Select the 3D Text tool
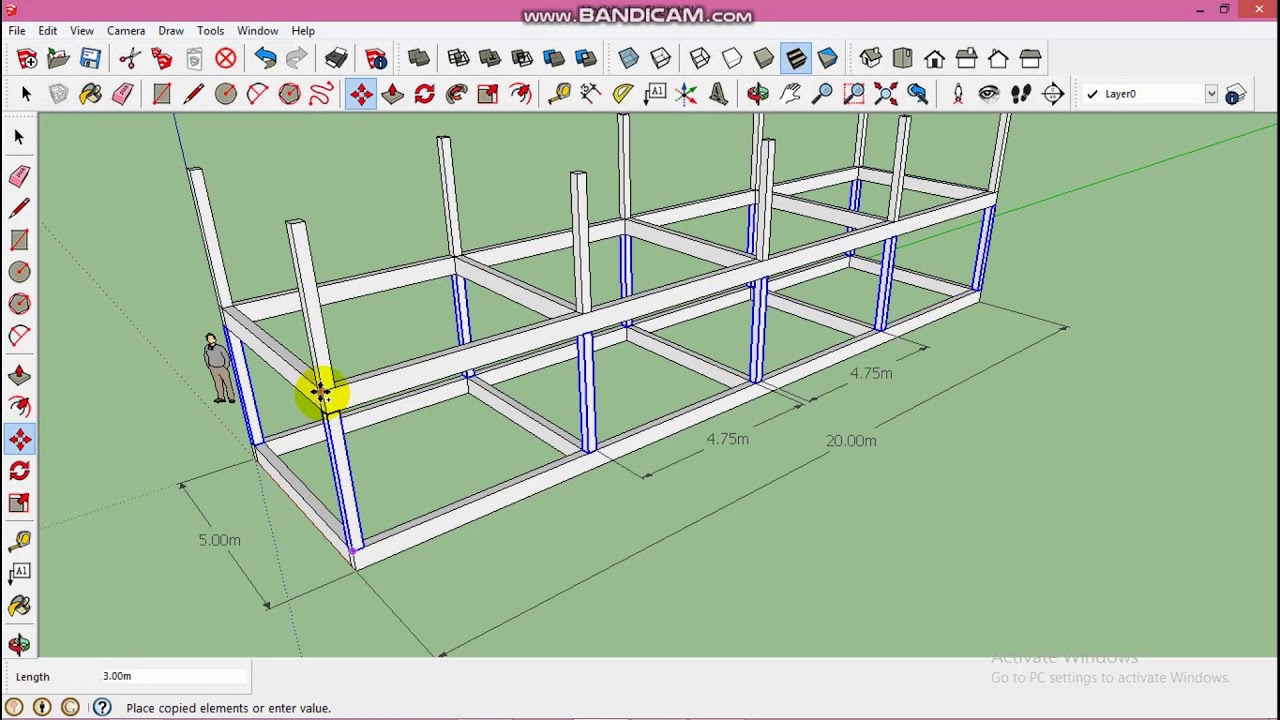 719,94
